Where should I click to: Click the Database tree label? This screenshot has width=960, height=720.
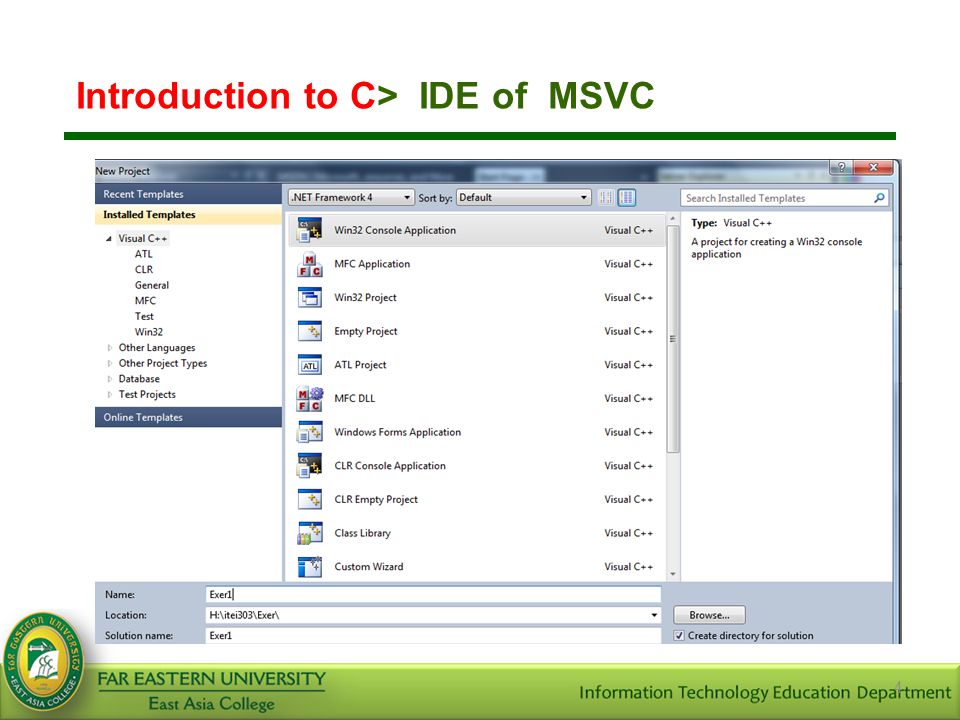(139, 379)
